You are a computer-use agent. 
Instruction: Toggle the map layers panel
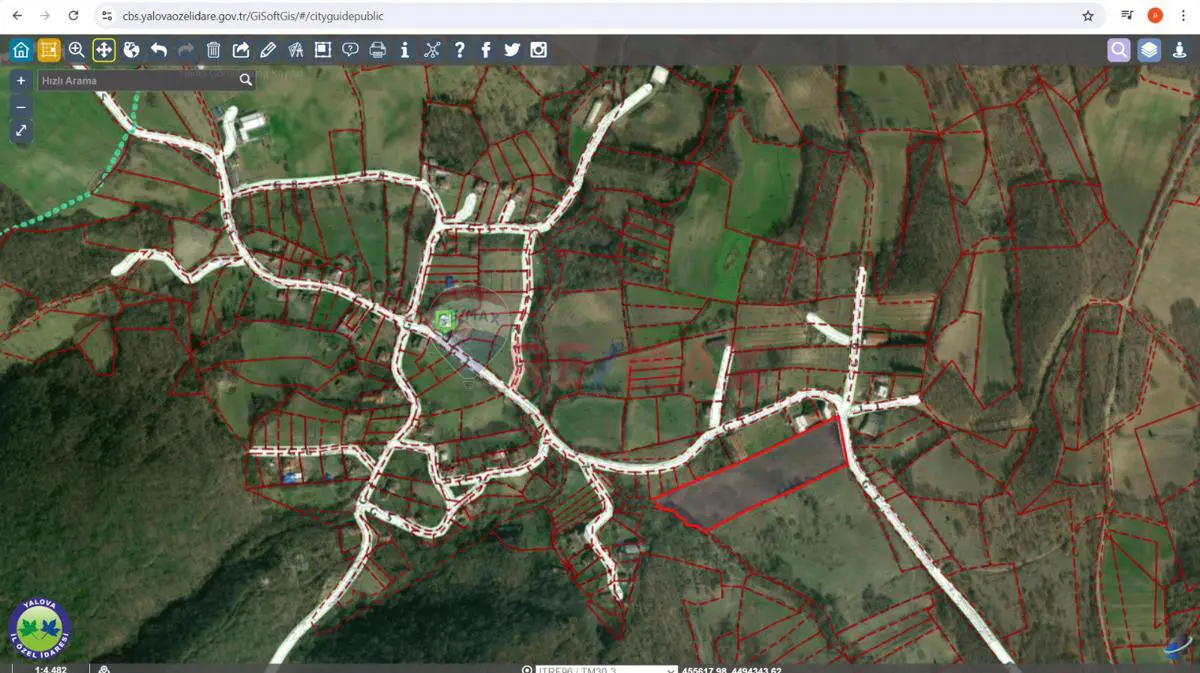coord(1149,50)
